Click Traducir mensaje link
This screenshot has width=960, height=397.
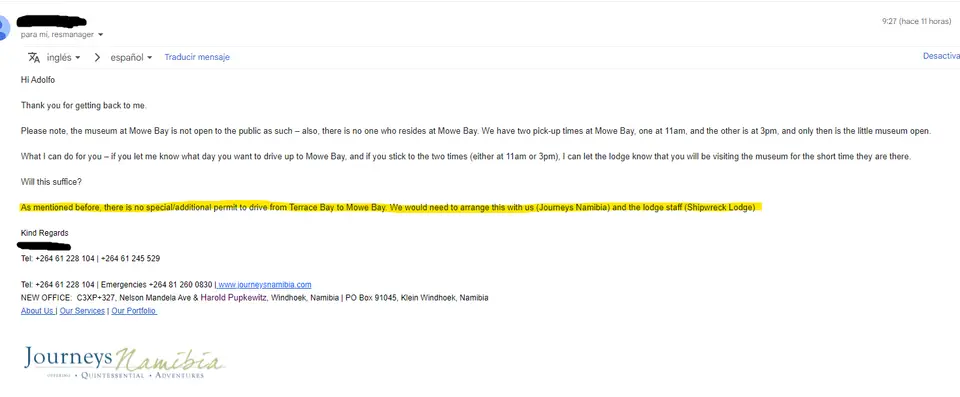197,57
